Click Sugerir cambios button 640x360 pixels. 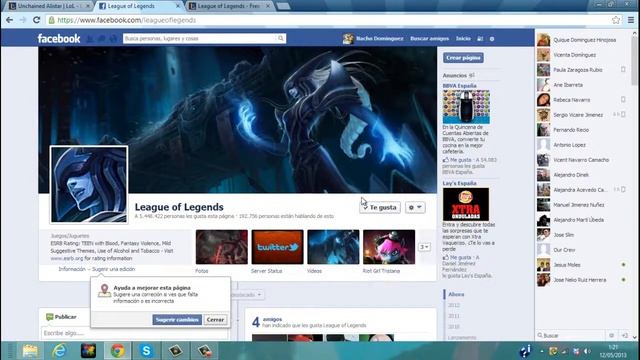[177, 320]
